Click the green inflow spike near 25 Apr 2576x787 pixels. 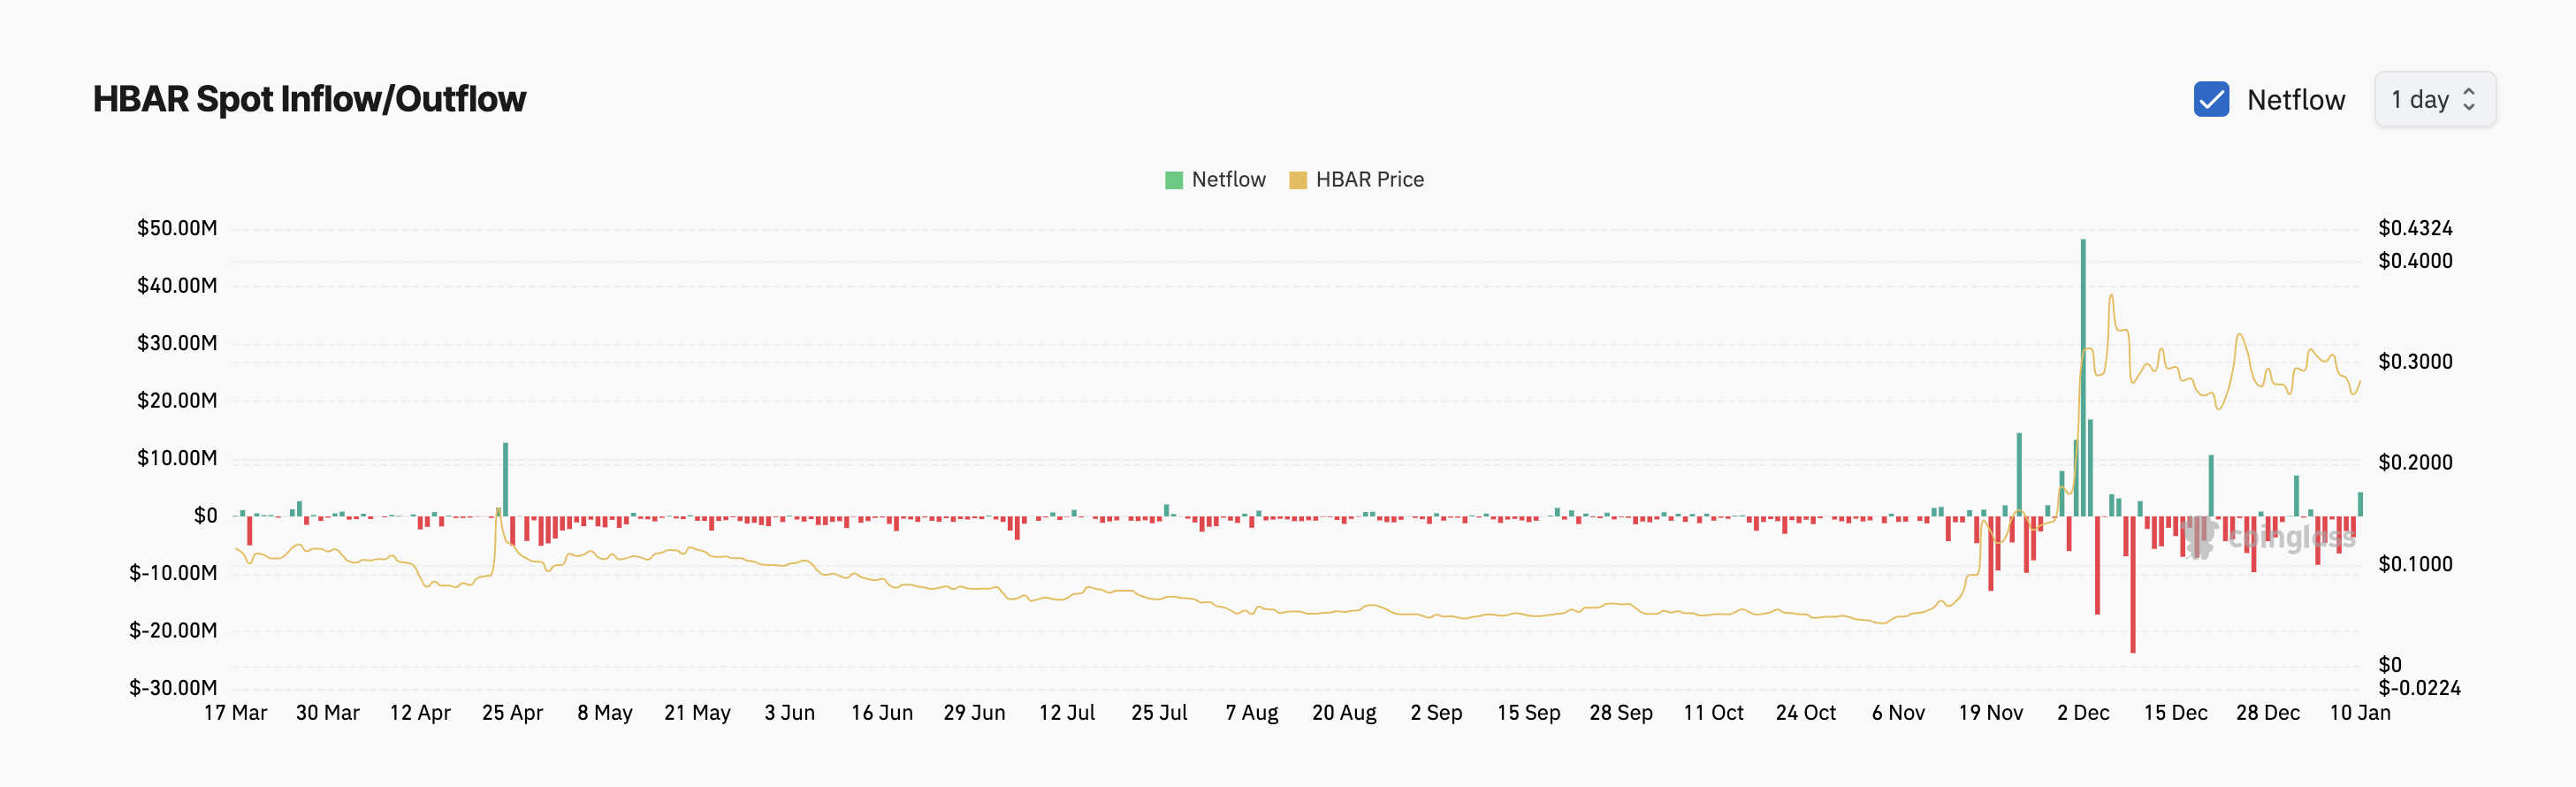(x=505, y=479)
